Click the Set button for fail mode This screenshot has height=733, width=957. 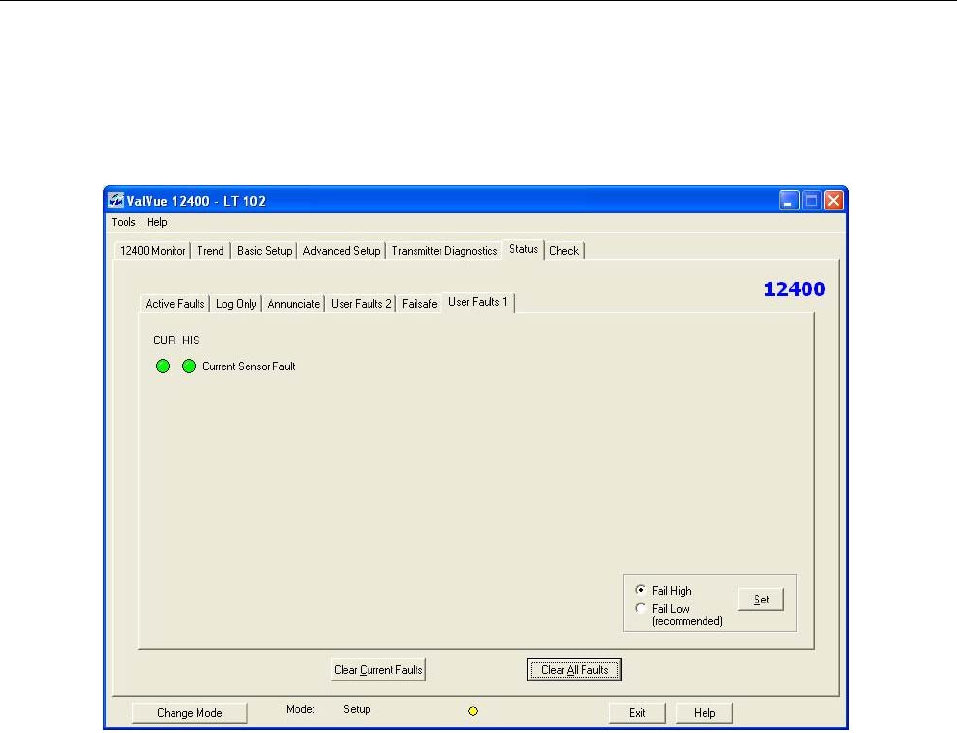(x=761, y=599)
